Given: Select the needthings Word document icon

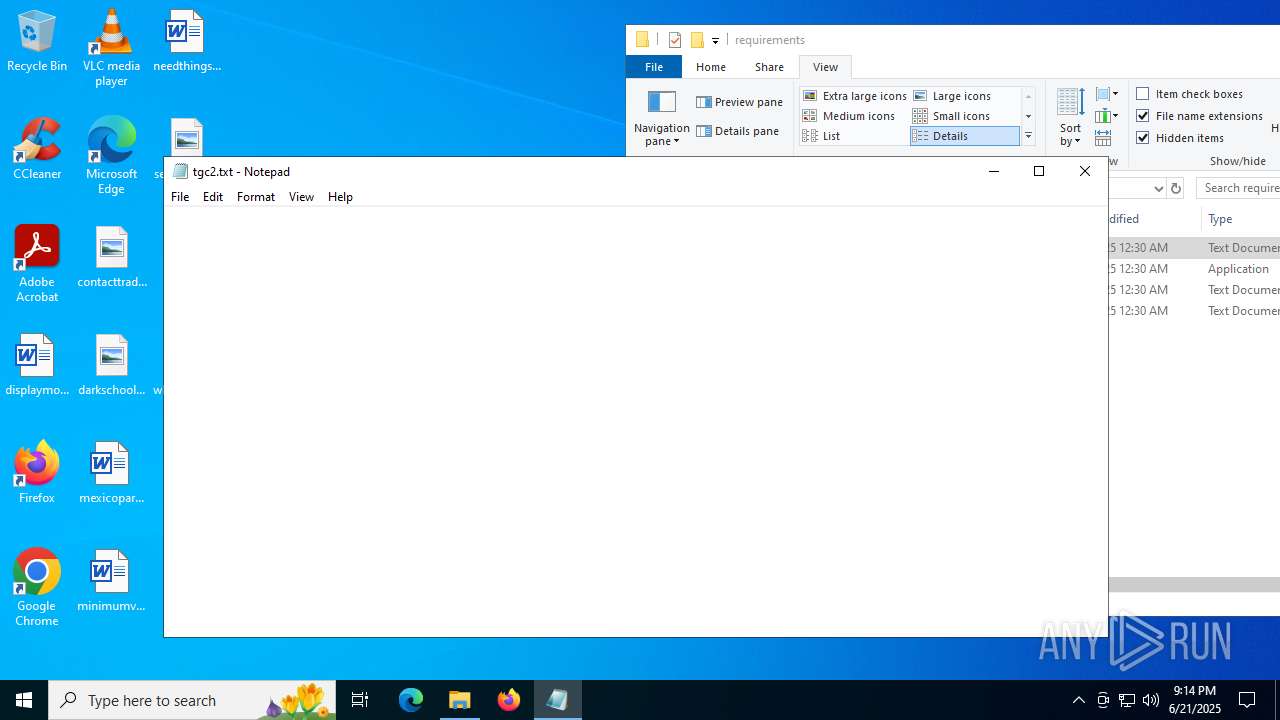Looking at the screenshot, I should [186, 41].
